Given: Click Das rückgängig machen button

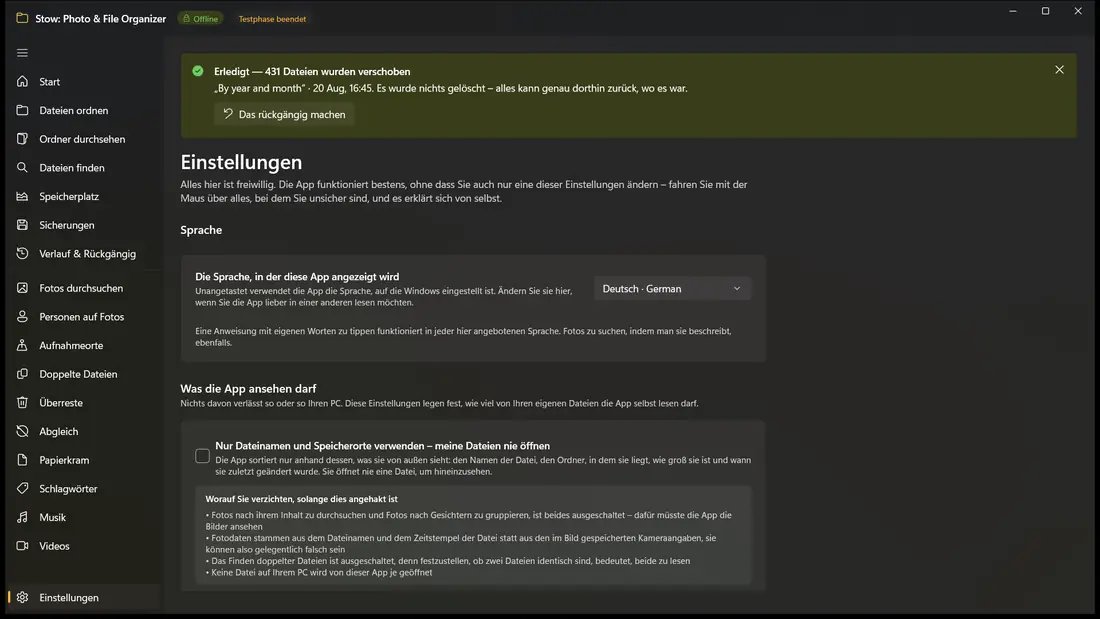Looking at the screenshot, I should 284,114.
